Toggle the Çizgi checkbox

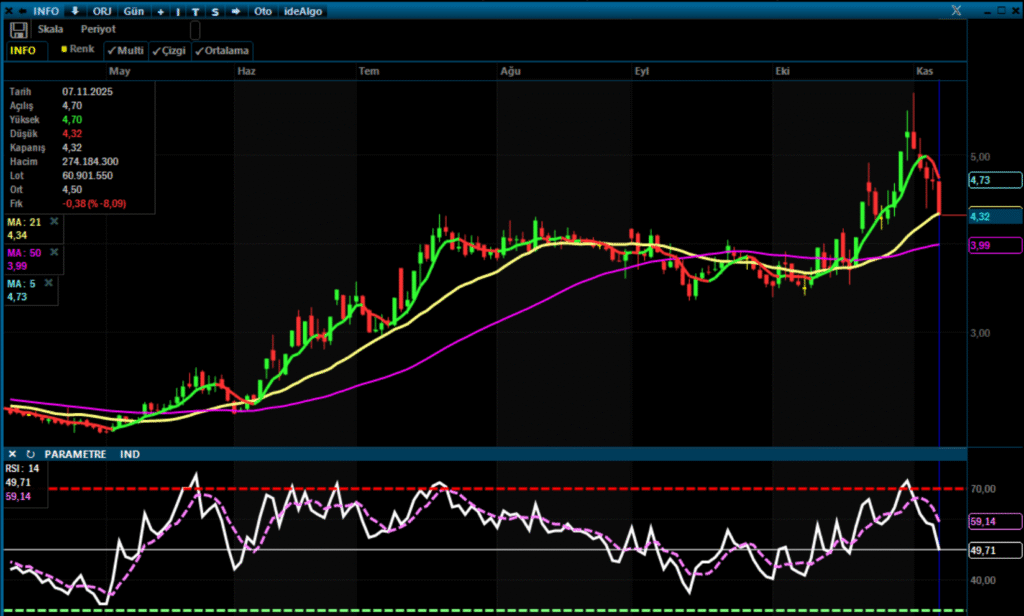coord(169,50)
